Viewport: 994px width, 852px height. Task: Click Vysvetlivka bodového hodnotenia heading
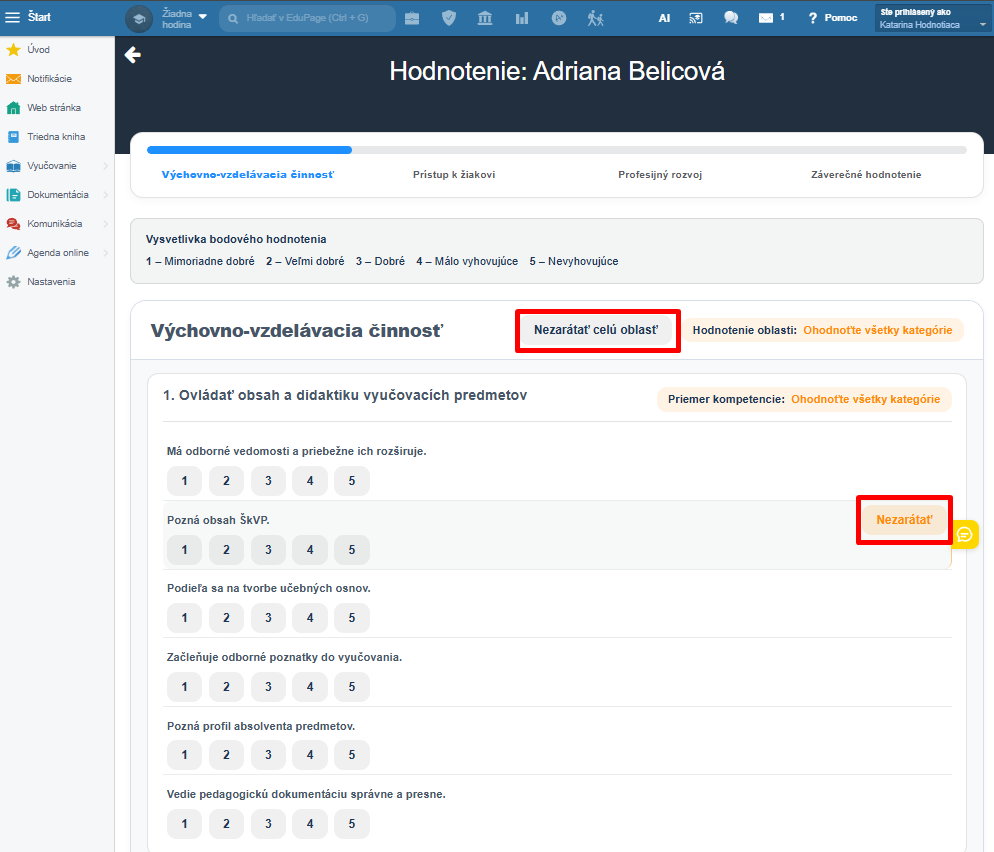[x=236, y=240]
